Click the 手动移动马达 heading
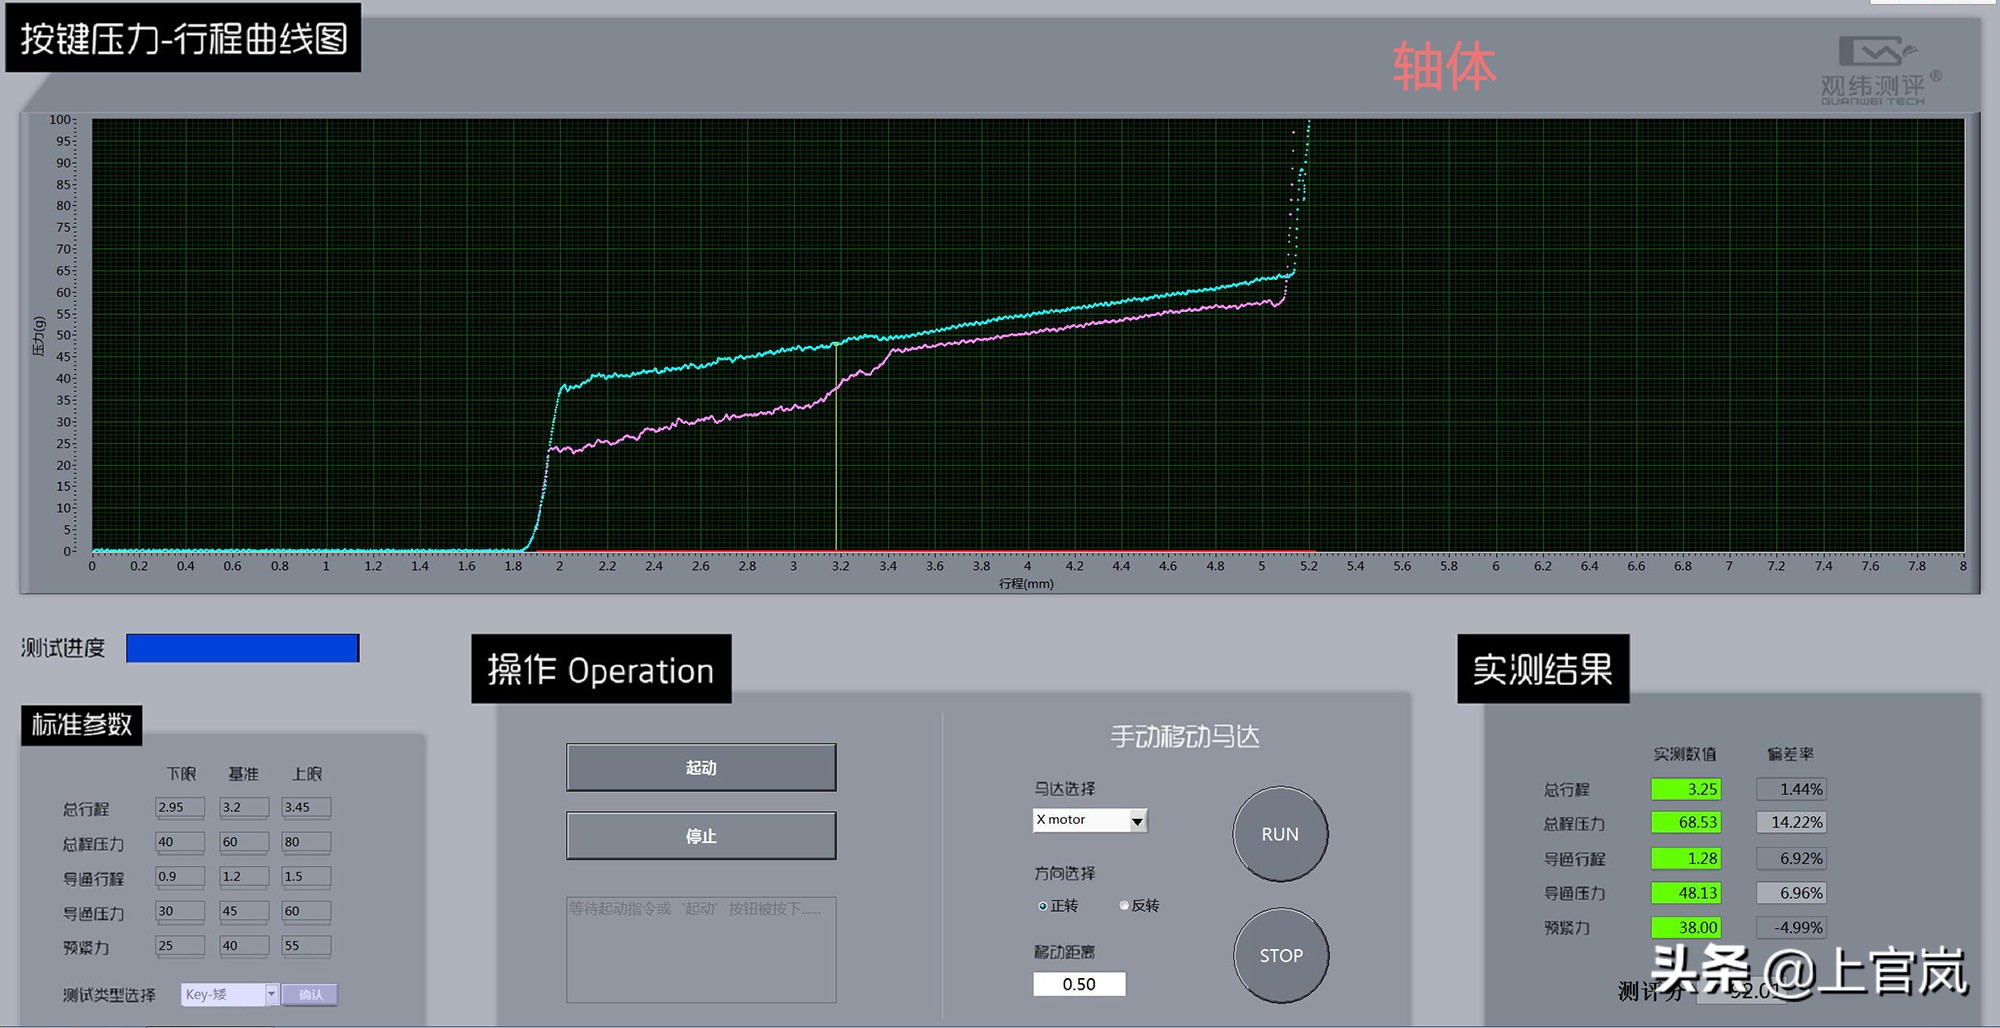2000x1028 pixels. point(1185,737)
